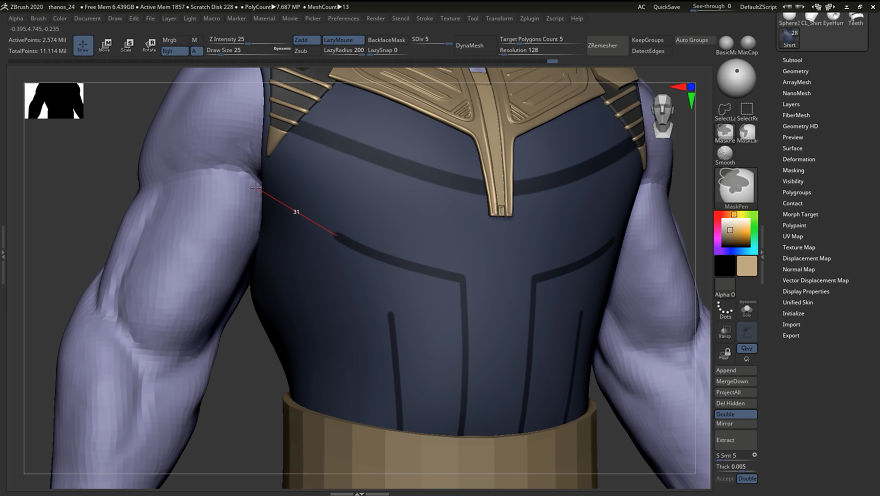Toggle the Zadd mode

[x=306, y=40]
